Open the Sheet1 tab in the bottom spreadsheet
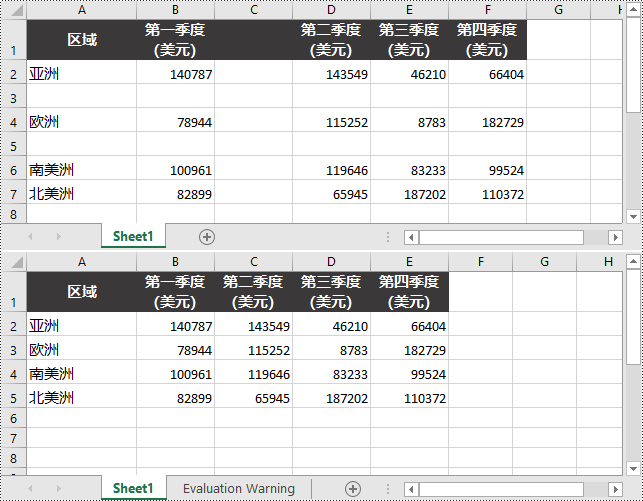643x501 pixels. 133,488
